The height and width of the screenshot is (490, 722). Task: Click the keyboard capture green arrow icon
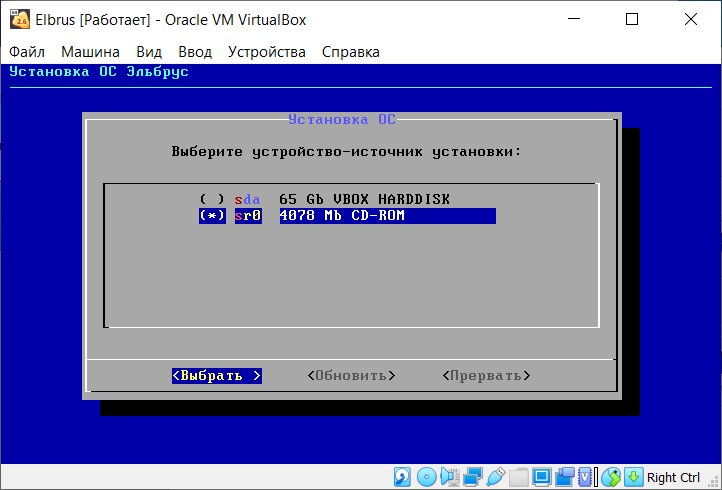(634, 477)
